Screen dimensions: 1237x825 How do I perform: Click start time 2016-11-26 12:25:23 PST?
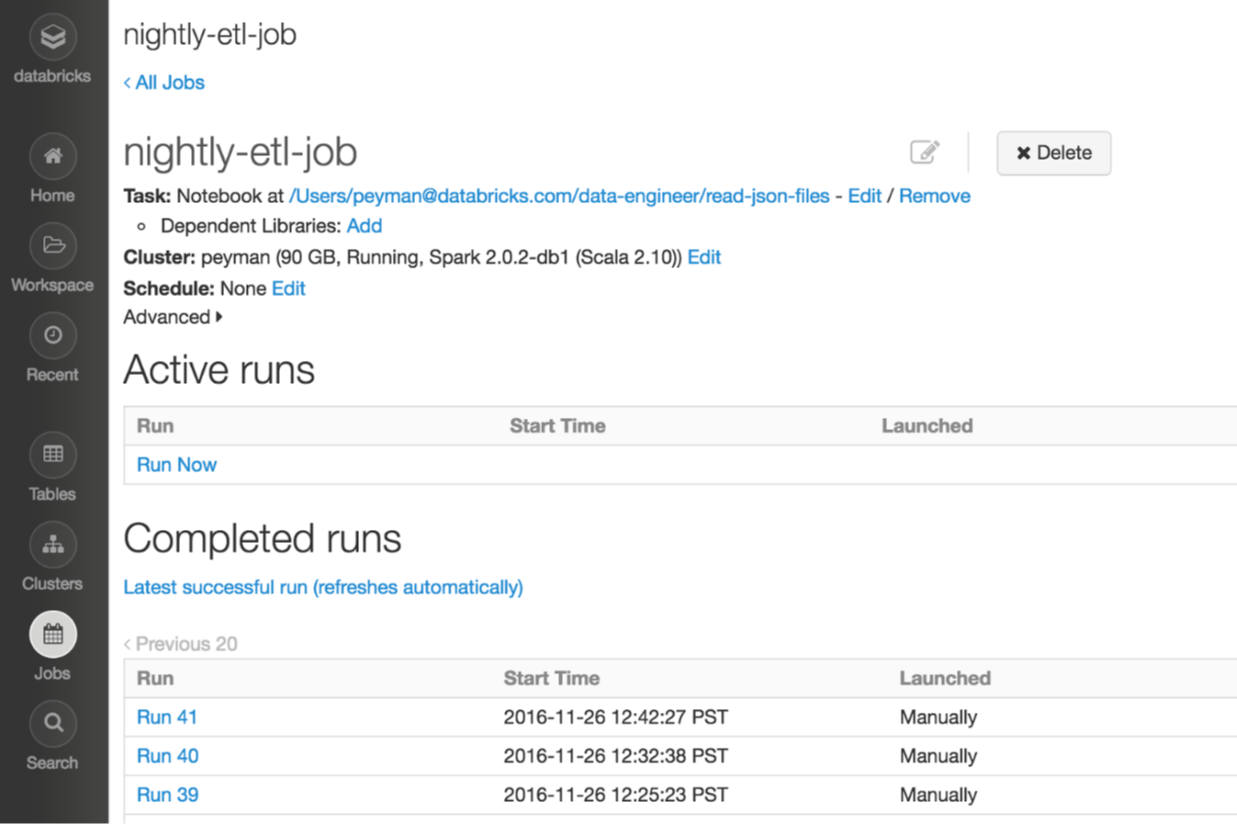(616, 795)
